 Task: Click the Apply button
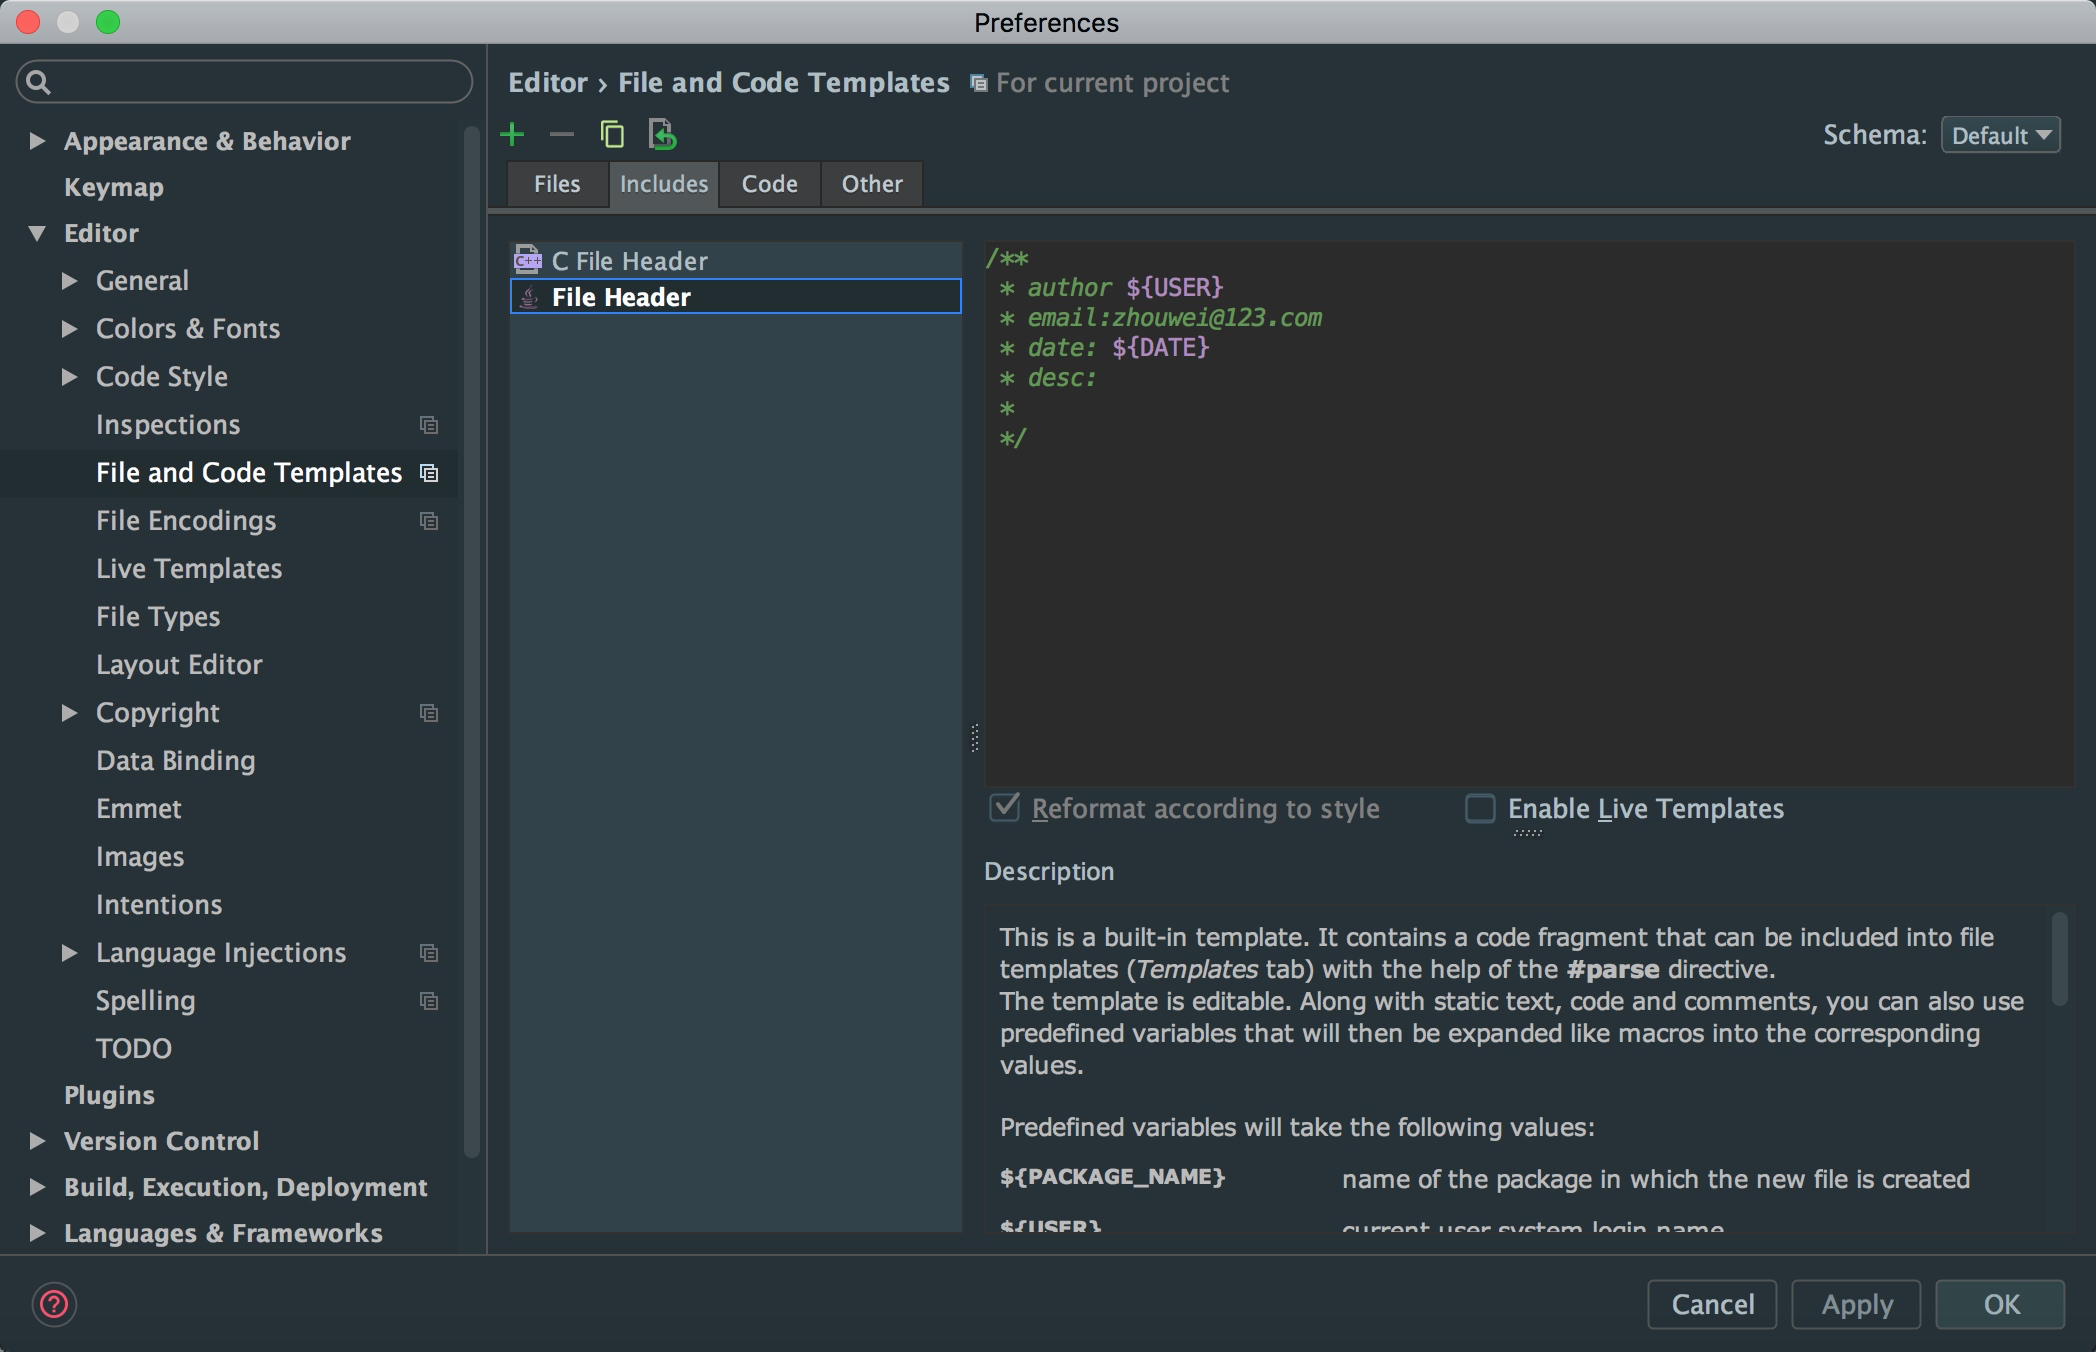pos(1856,1304)
